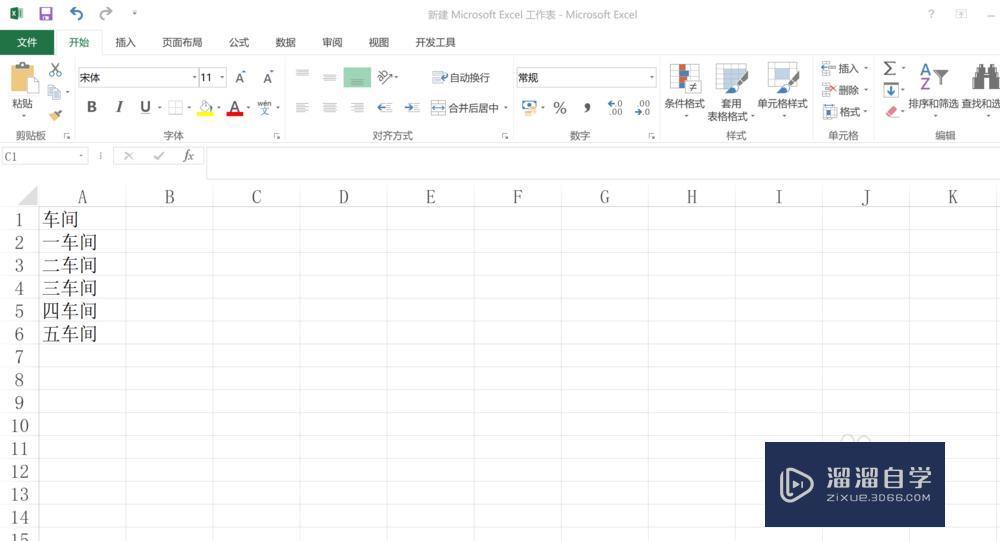Increase the indent
Image resolution: width=1000 pixels, height=541 pixels.
[412, 107]
